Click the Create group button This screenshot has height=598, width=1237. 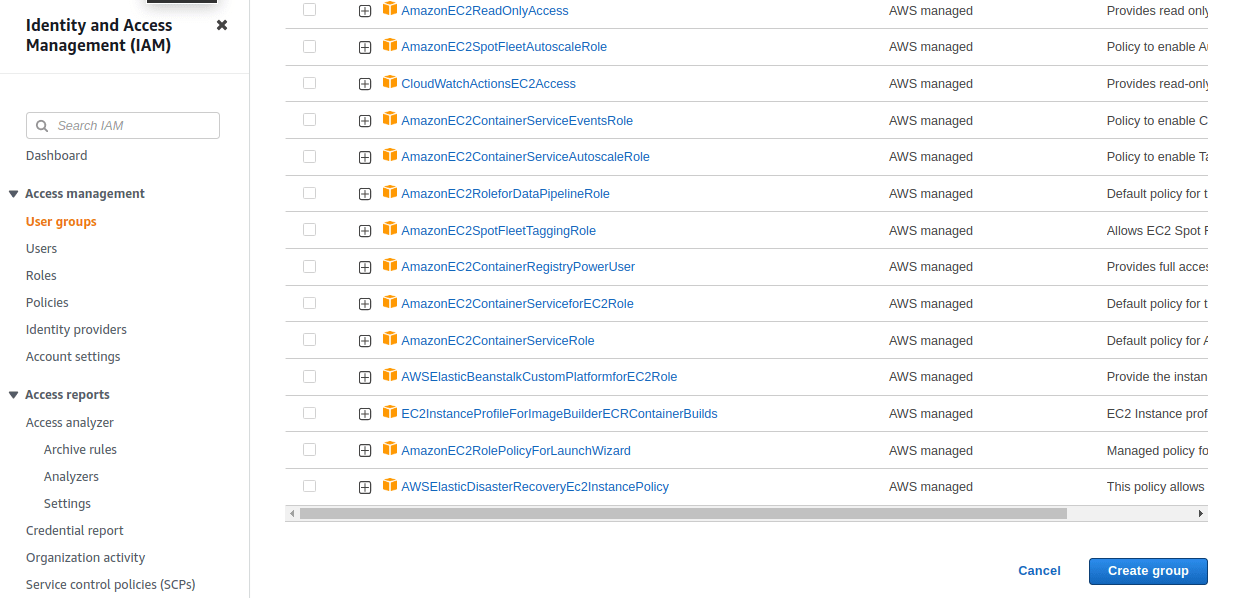coord(1148,571)
